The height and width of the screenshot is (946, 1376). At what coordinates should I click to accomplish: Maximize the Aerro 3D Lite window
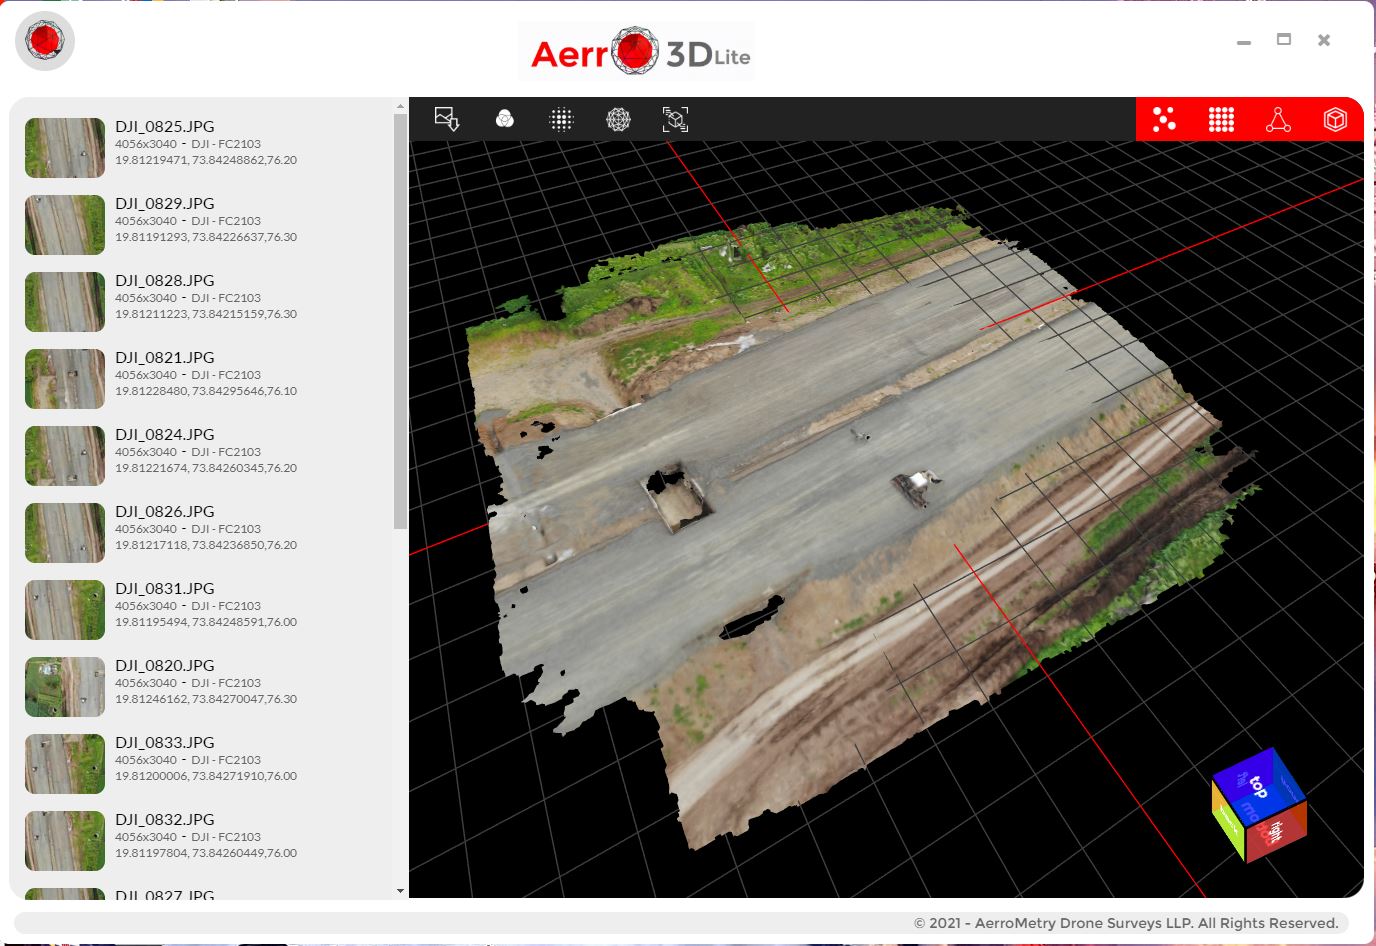1284,39
